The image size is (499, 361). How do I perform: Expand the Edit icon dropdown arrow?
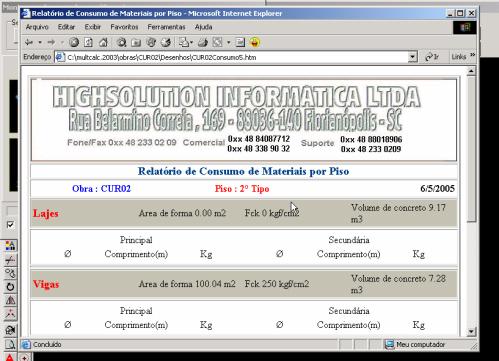[228, 43]
